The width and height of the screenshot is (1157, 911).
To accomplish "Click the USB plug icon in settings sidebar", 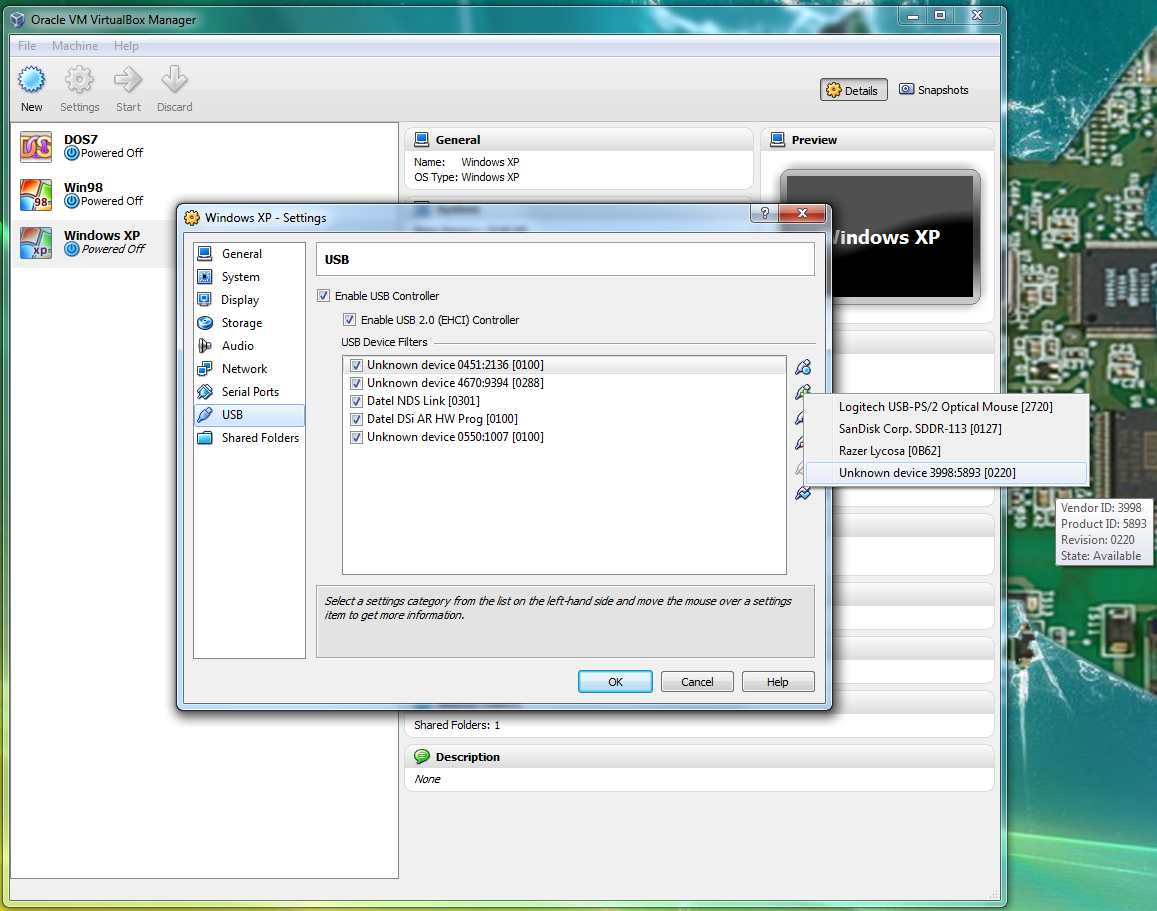I will point(205,415).
